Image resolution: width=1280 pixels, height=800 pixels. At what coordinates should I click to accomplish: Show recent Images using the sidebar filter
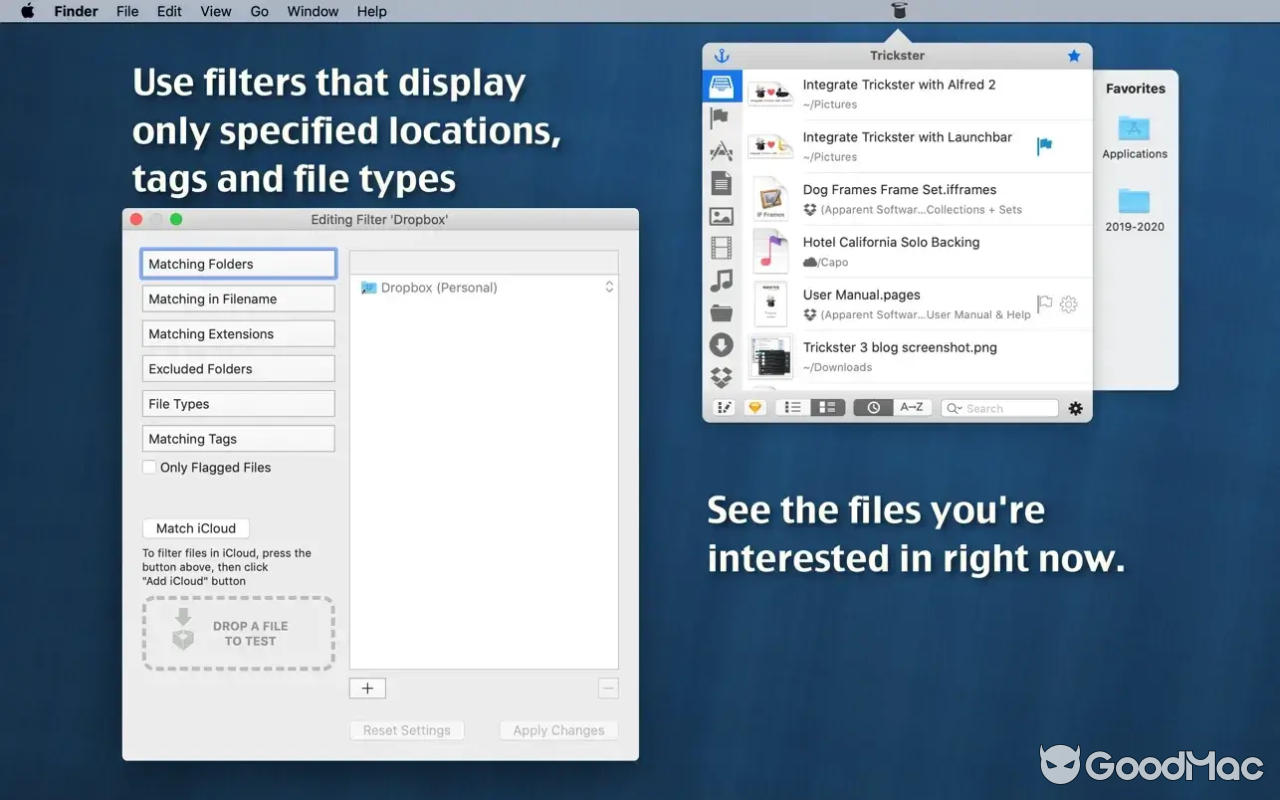coord(722,215)
